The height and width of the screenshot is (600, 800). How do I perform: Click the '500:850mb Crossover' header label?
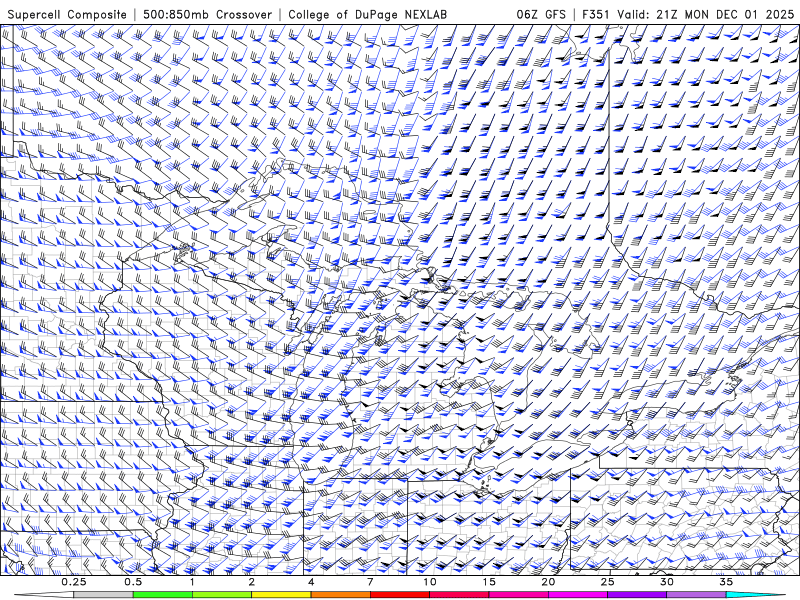(208, 15)
